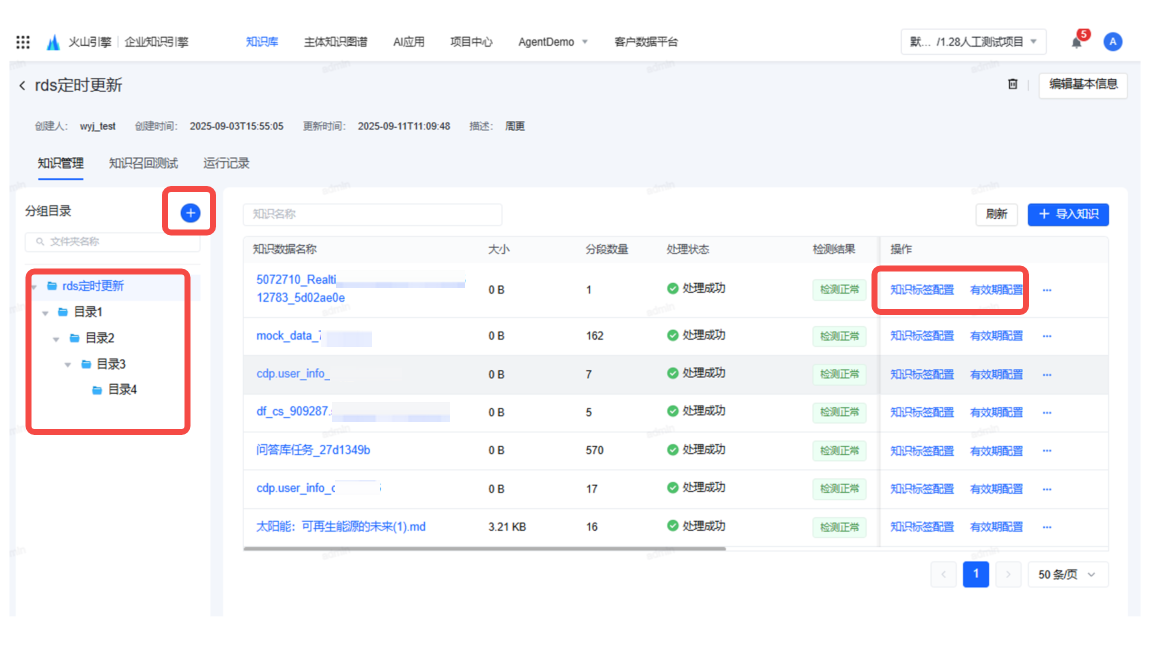Click the 导入知识 button
The width and height of the screenshot is (1152, 645).
point(1068,214)
